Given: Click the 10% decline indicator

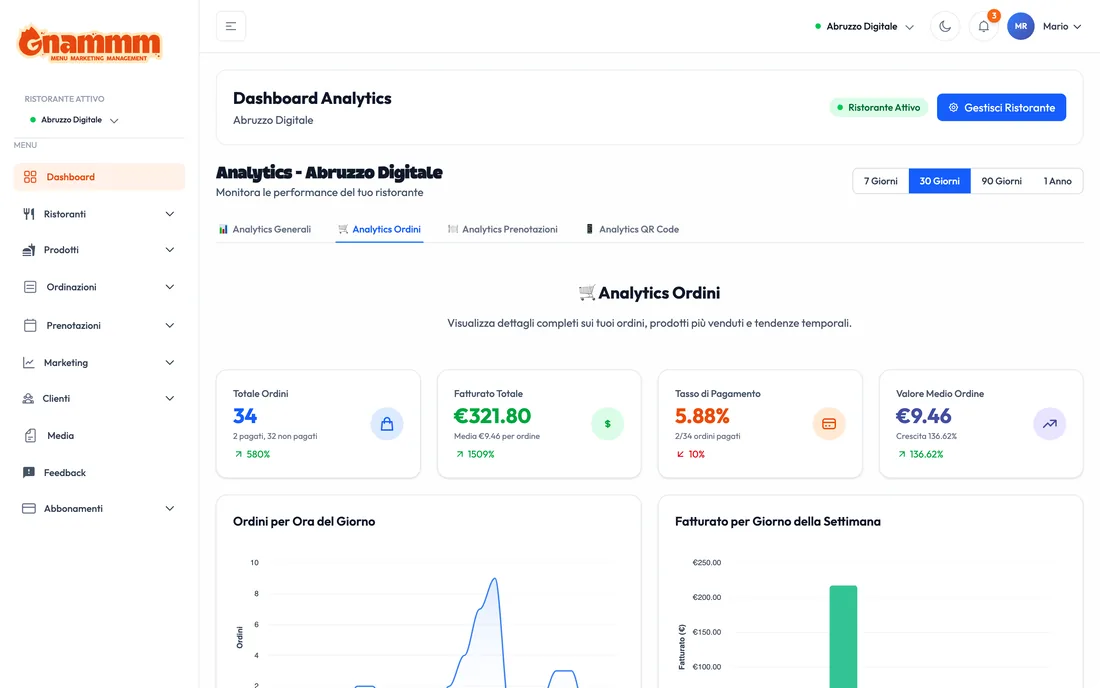Looking at the screenshot, I should 690,454.
